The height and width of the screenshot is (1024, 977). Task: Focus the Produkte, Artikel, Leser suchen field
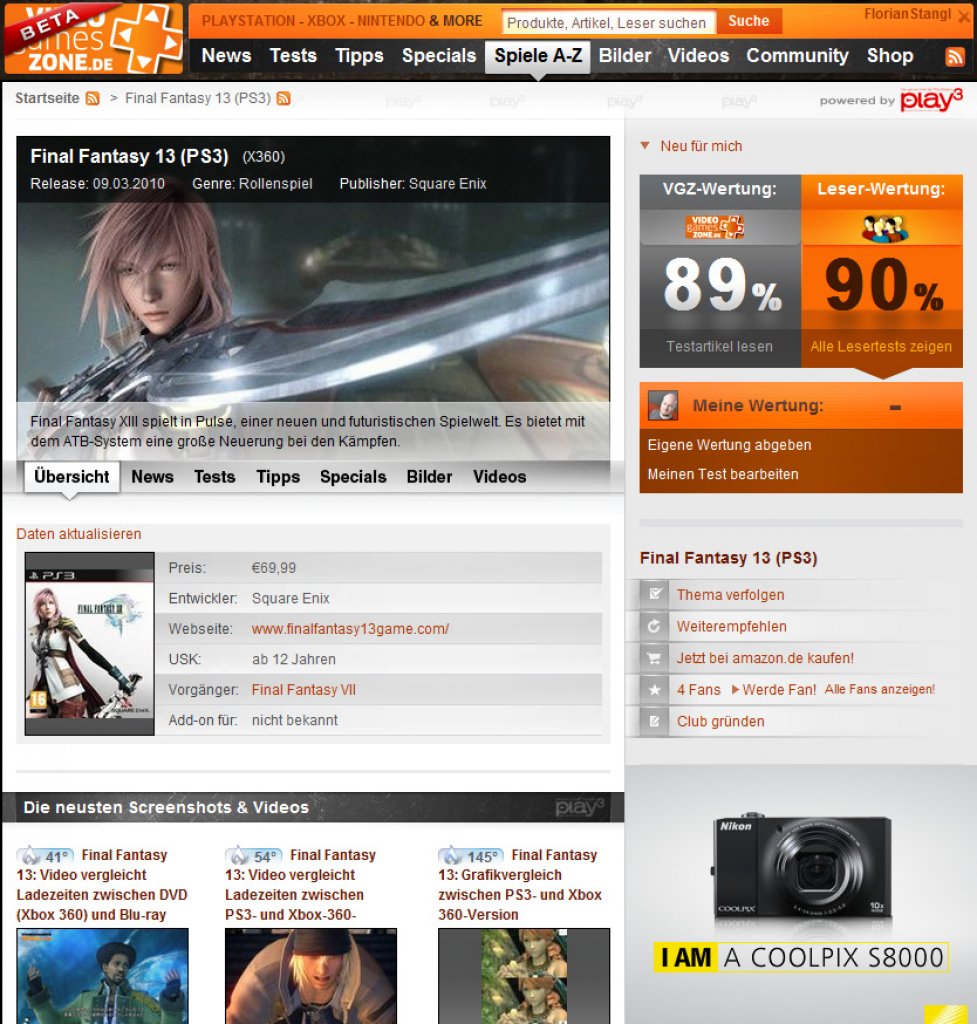coord(609,23)
